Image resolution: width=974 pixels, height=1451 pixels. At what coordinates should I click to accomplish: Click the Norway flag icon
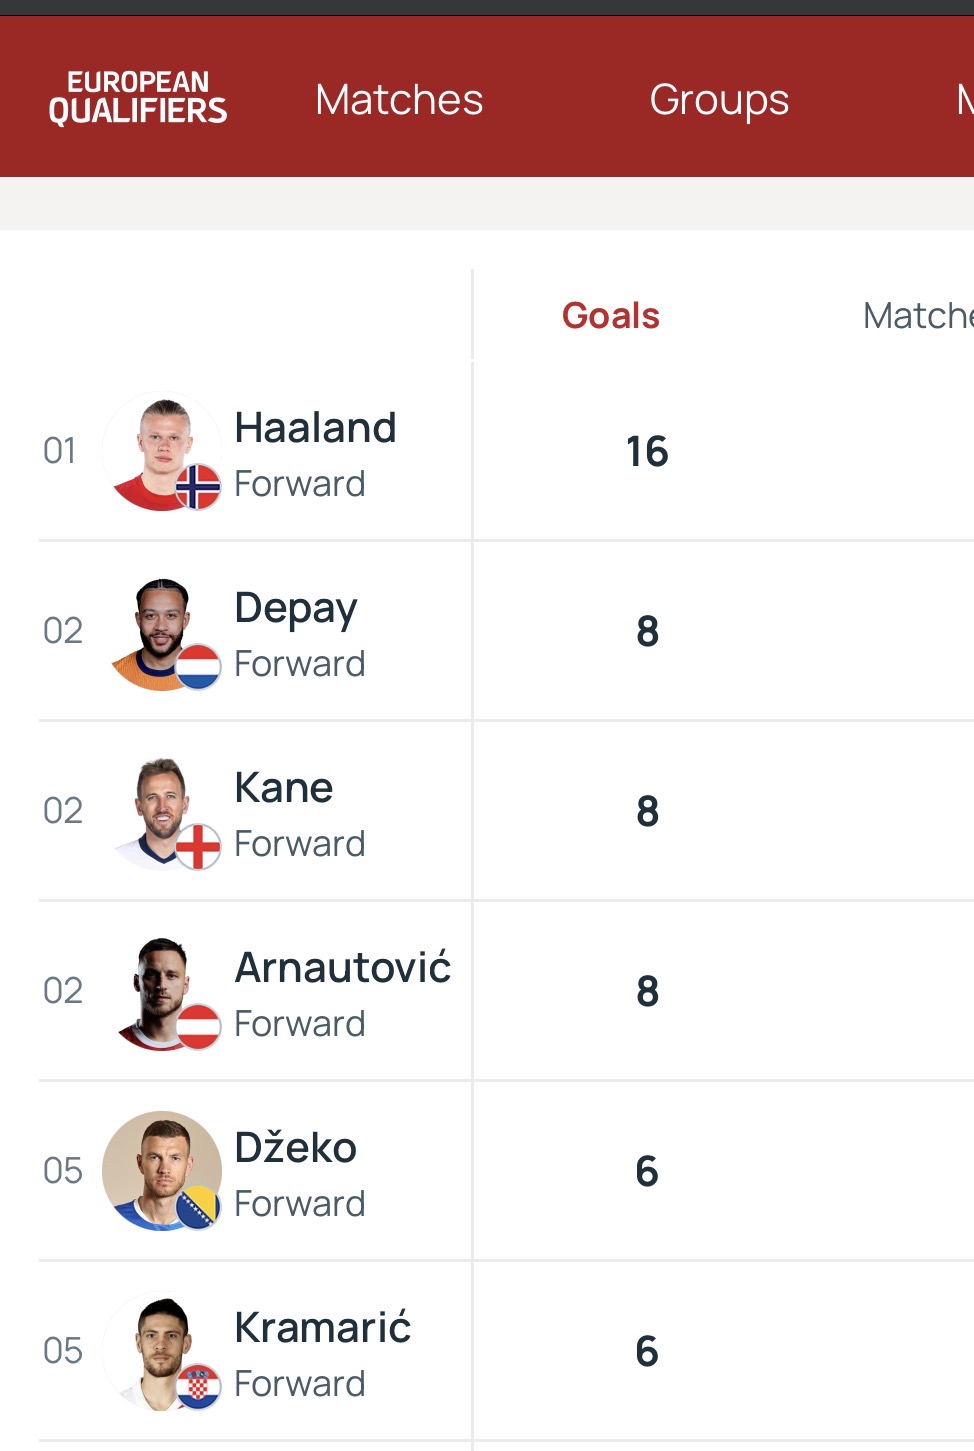click(x=198, y=487)
